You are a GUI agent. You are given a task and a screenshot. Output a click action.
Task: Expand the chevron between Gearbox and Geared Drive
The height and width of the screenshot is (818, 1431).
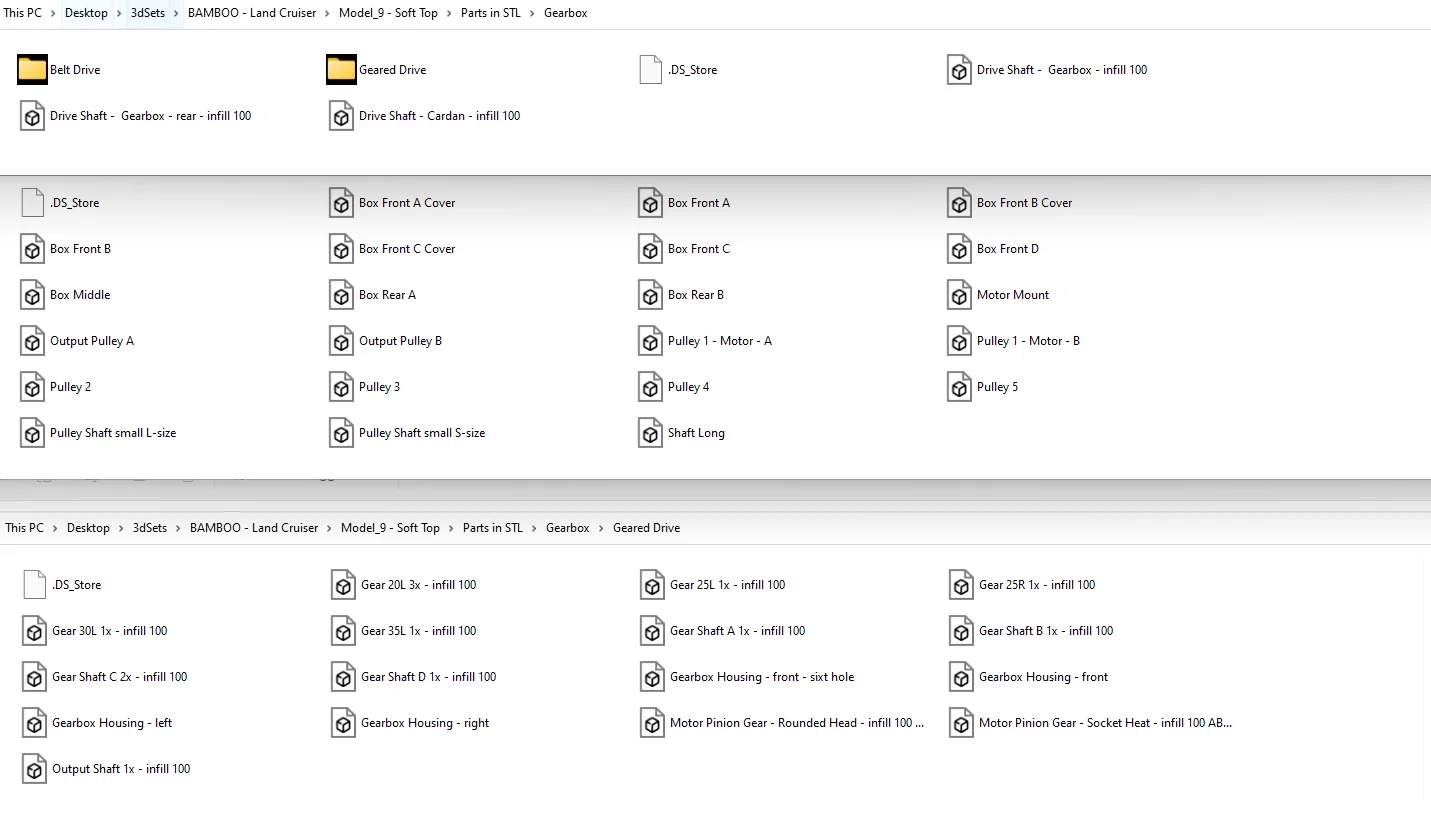point(601,528)
